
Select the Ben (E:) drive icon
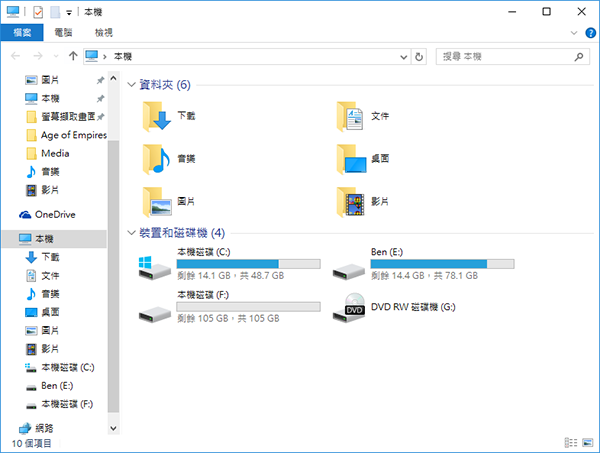(x=348, y=271)
